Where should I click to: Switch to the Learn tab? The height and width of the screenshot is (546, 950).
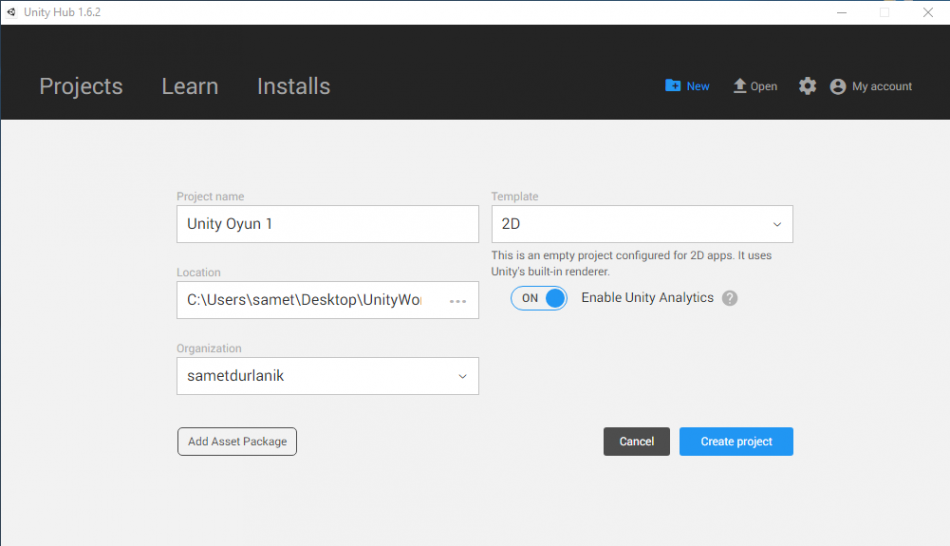[x=190, y=87]
